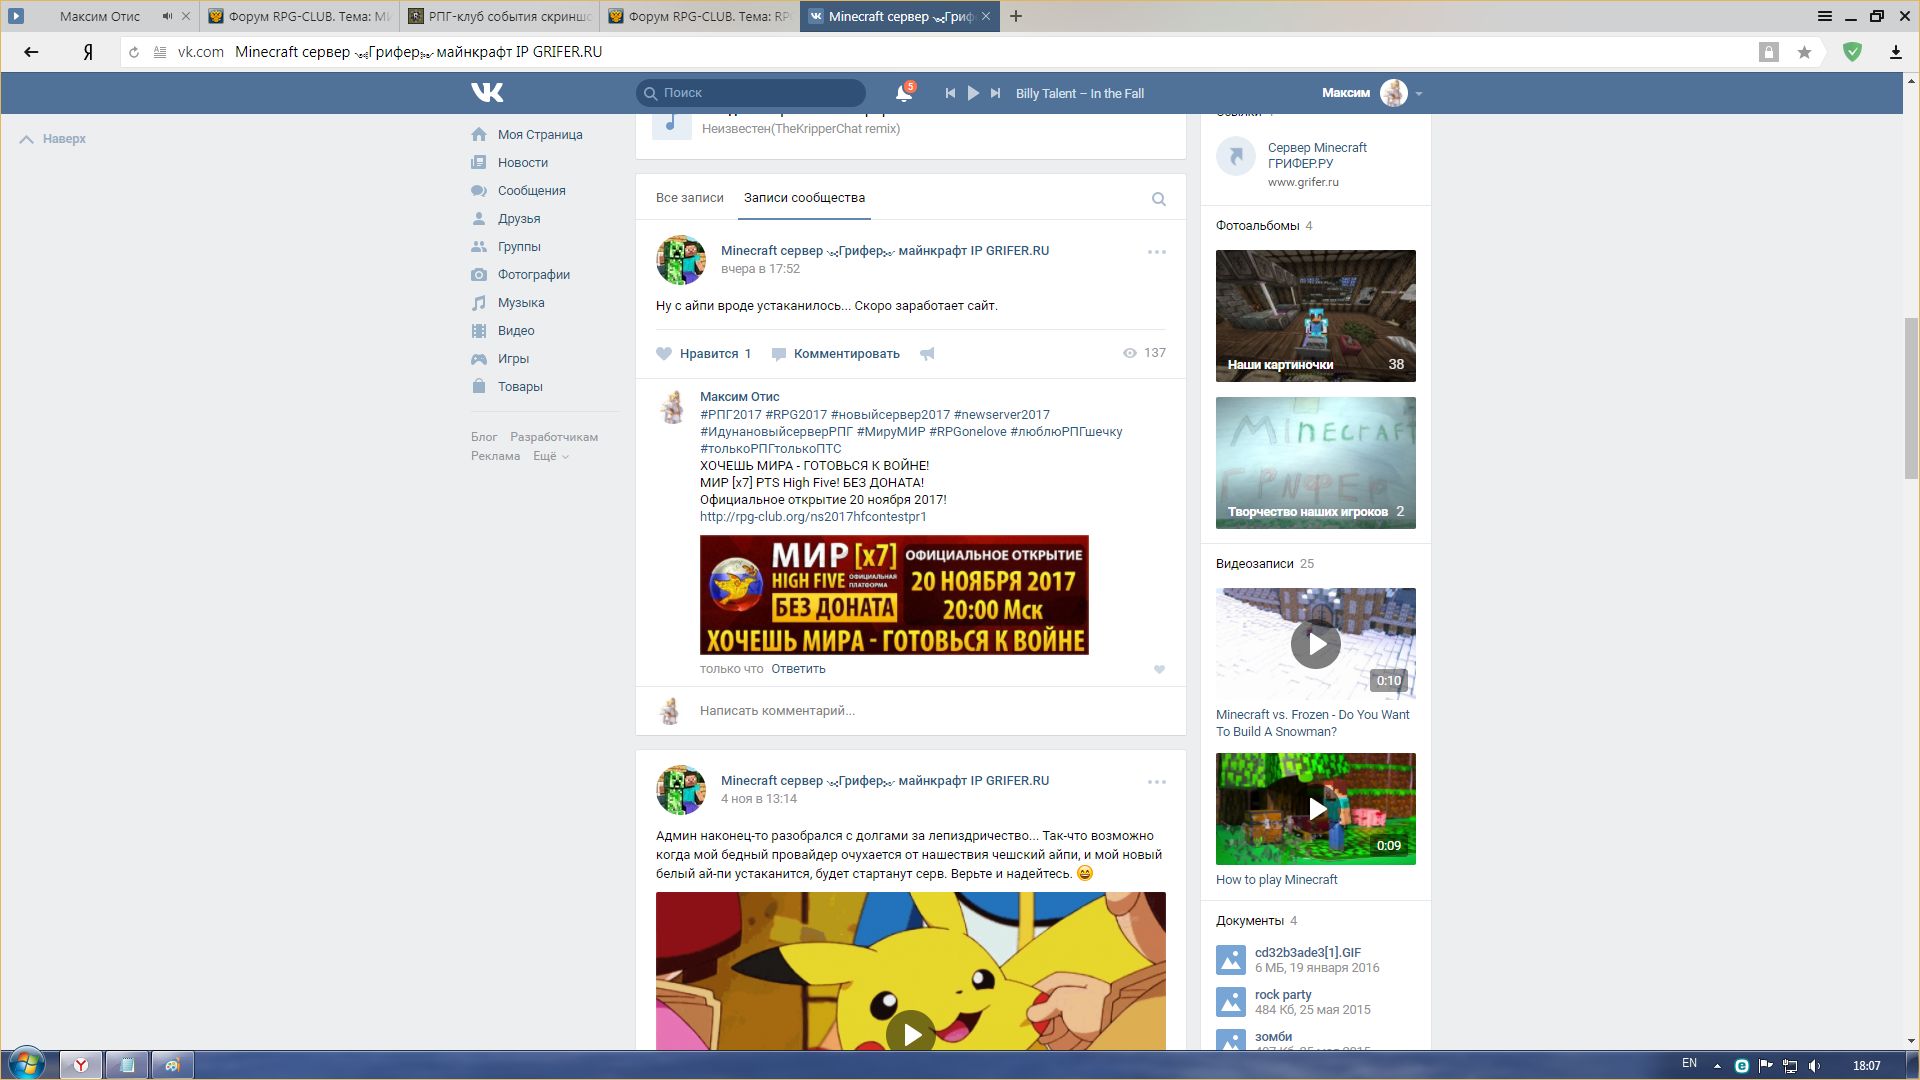The height and width of the screenshot is (1080, 1920).
Task: Click the browser back arrow
Action: click(31, 52)
